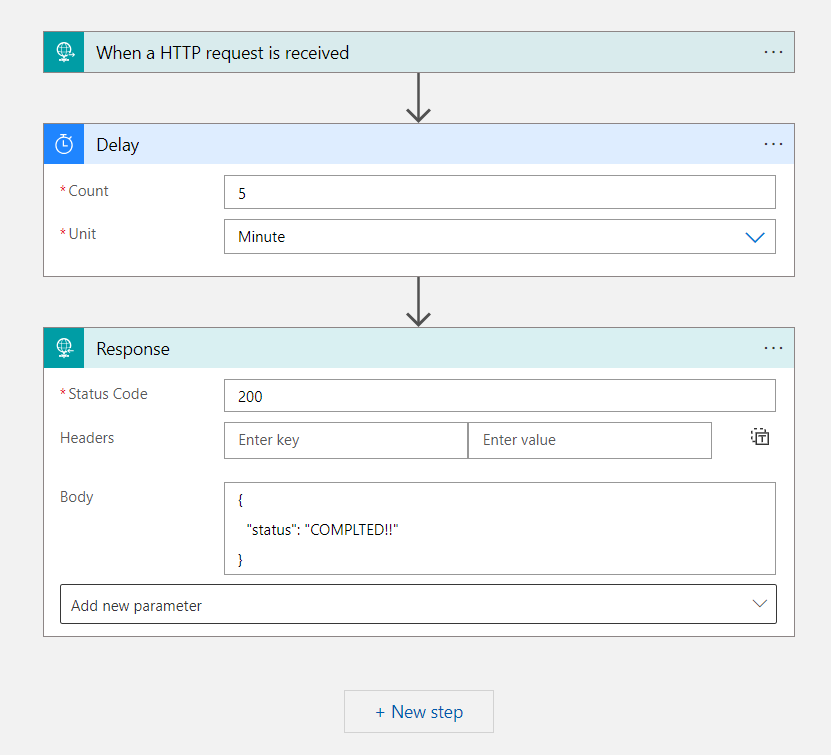This screenshot has height=755, width=831.
Task: Click the New step button
Action: click(419, 712)
